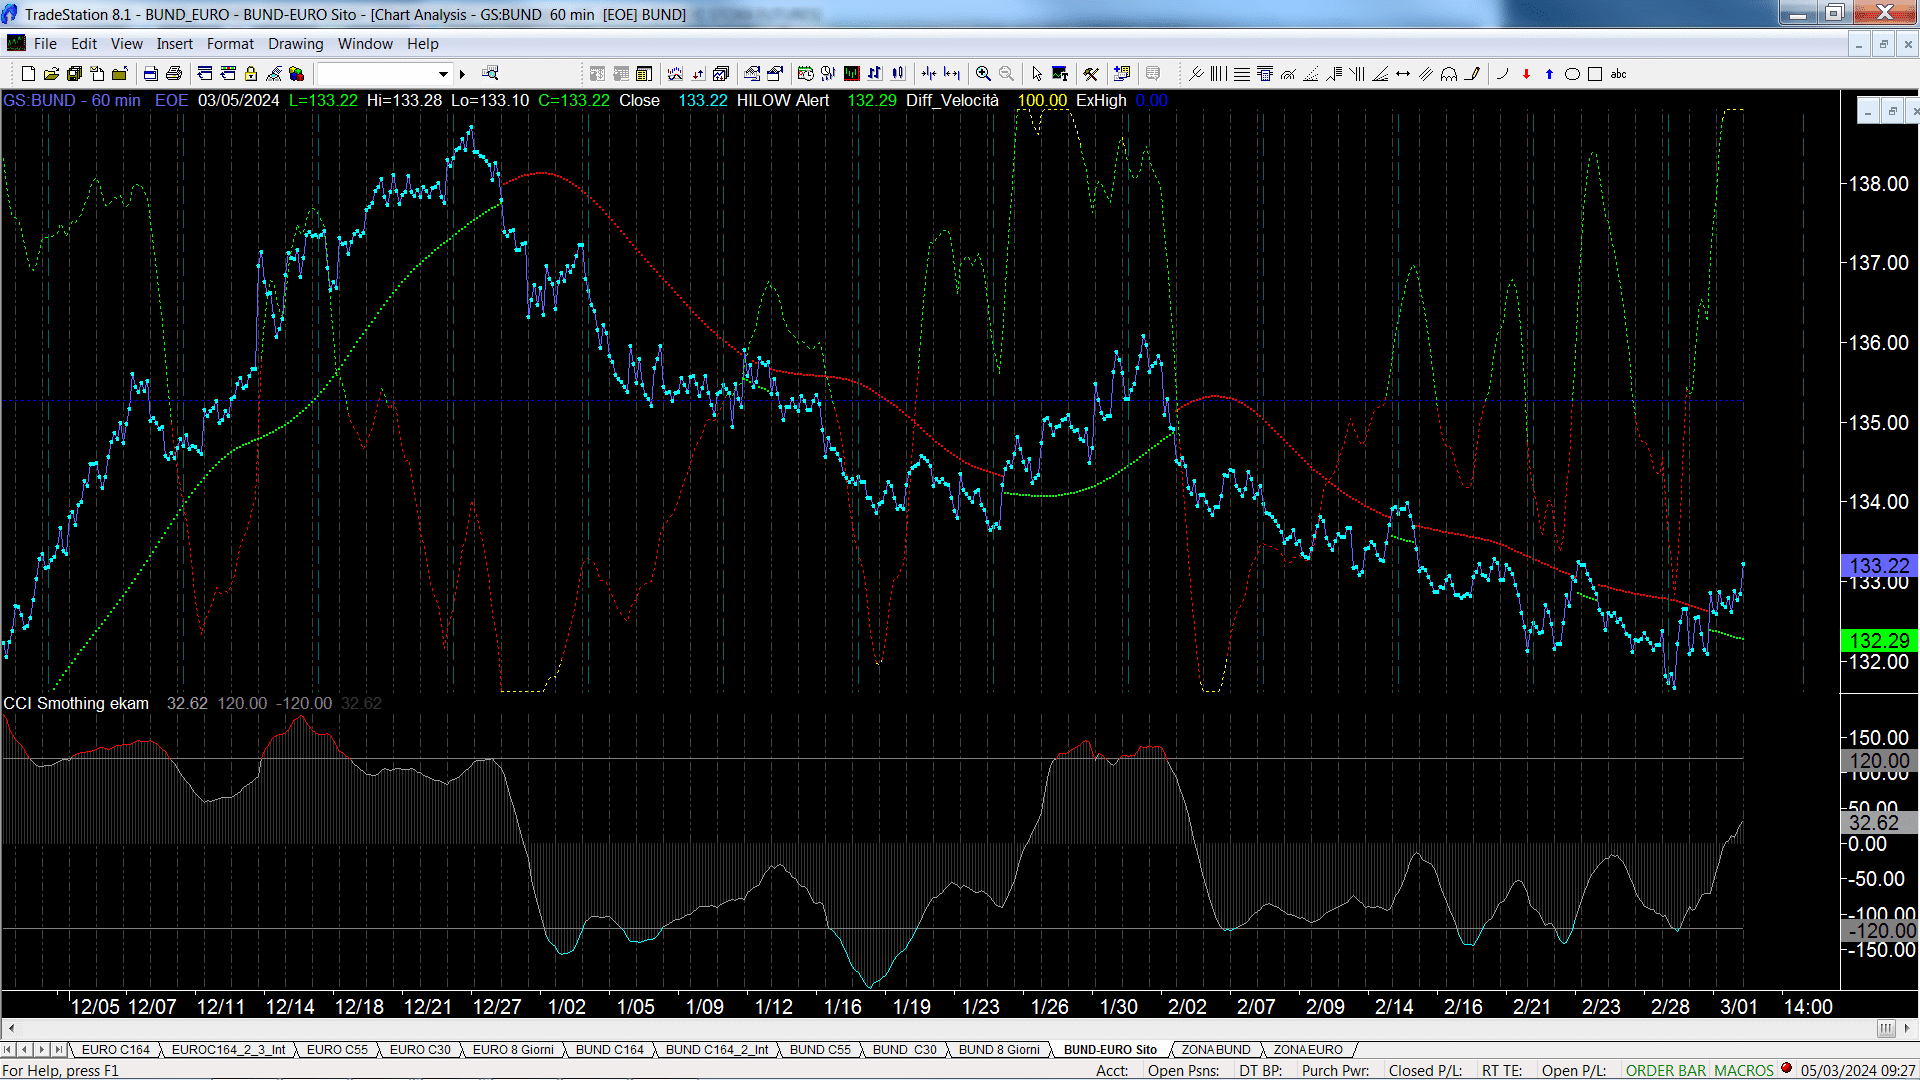Open the Window menu

coord(365,43)
